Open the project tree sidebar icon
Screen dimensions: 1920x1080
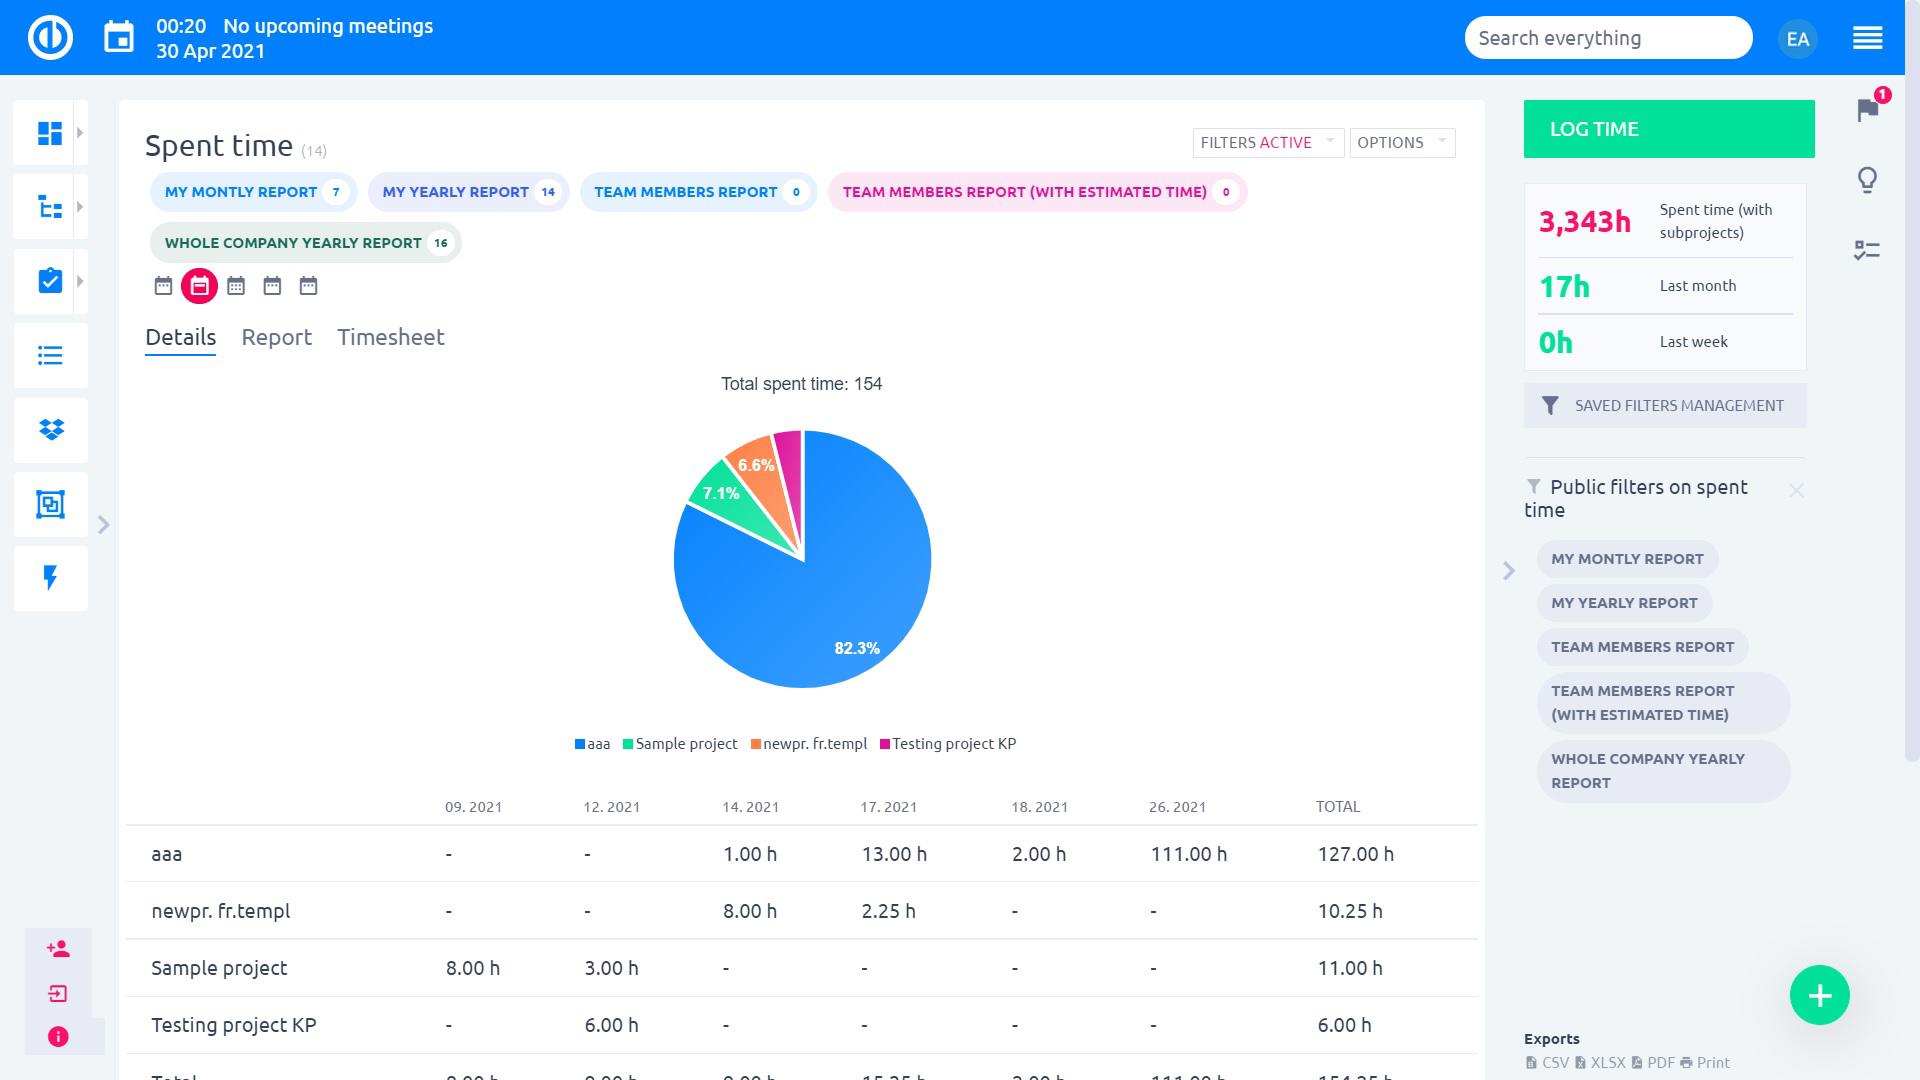[x=49, y=207]
